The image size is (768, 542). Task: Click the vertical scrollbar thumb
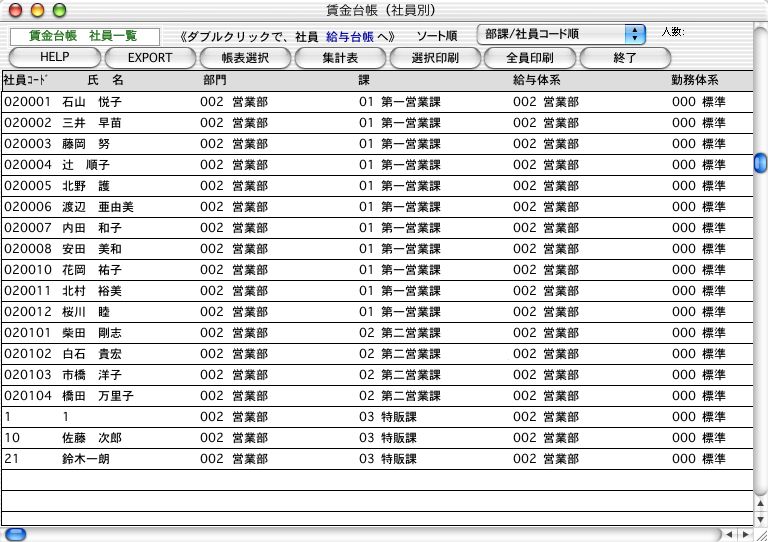(760, 162)
